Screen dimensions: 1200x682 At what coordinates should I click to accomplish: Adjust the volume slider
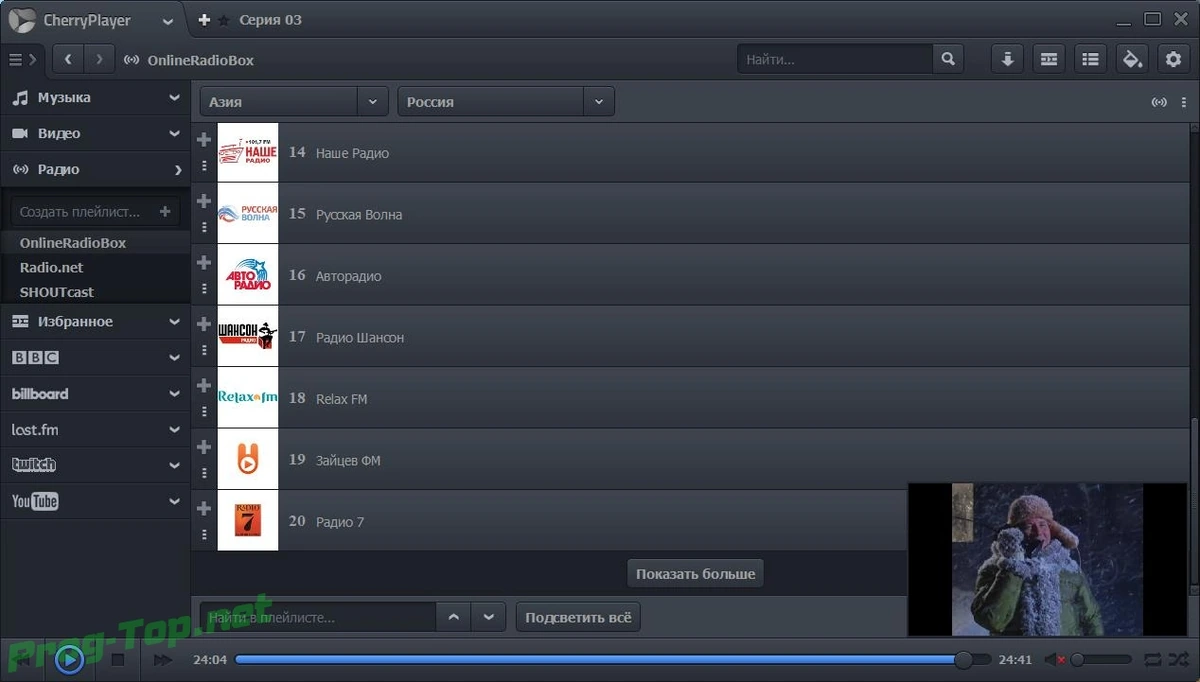(x=1101, y=660)
